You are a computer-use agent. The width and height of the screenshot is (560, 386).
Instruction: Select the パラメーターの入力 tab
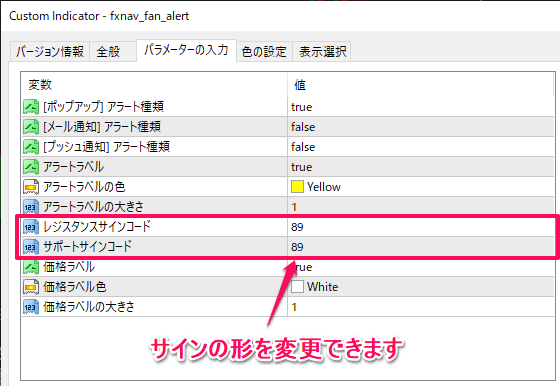pos(186,50)
